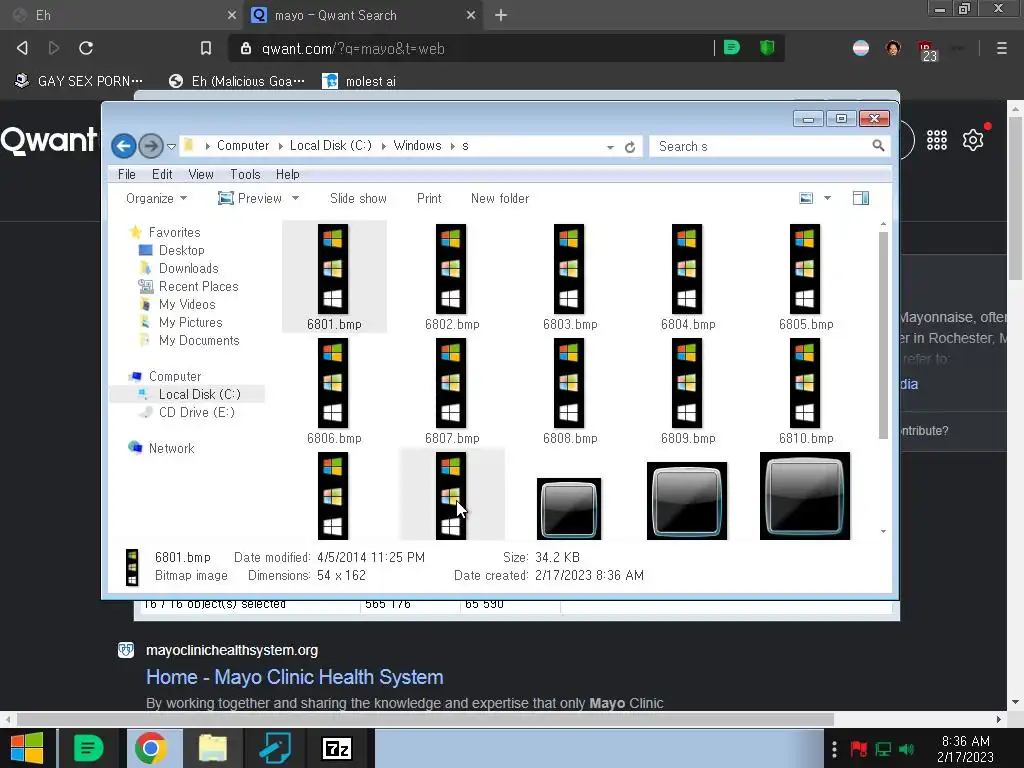
Task: Go back in Explorer folder history
Action: coord(123,146)
